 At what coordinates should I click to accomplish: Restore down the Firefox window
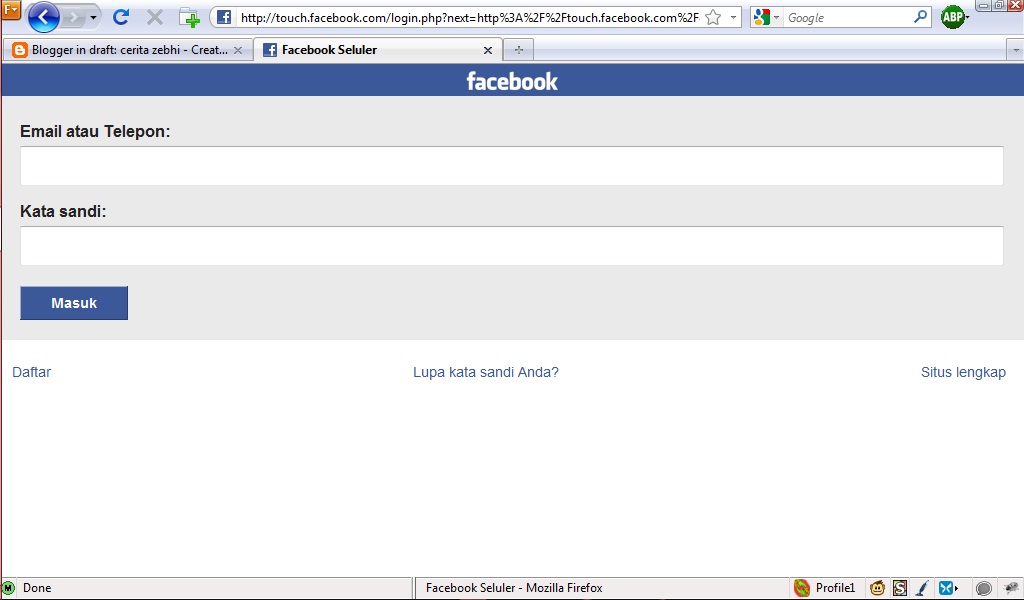point(999,5)
